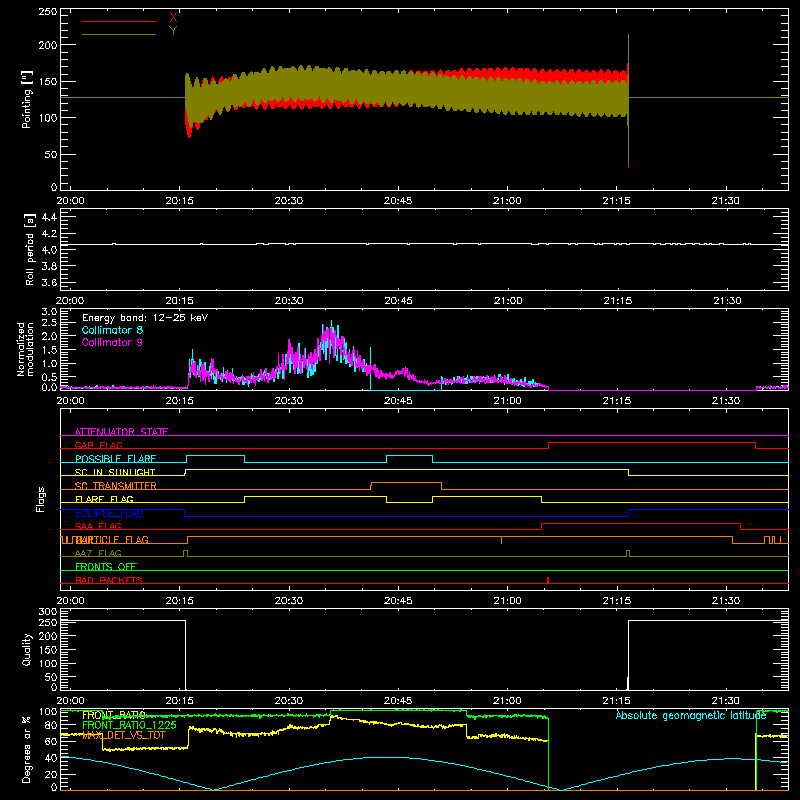Click the cyan Collimator 8 legend entry

coord(112,330)
